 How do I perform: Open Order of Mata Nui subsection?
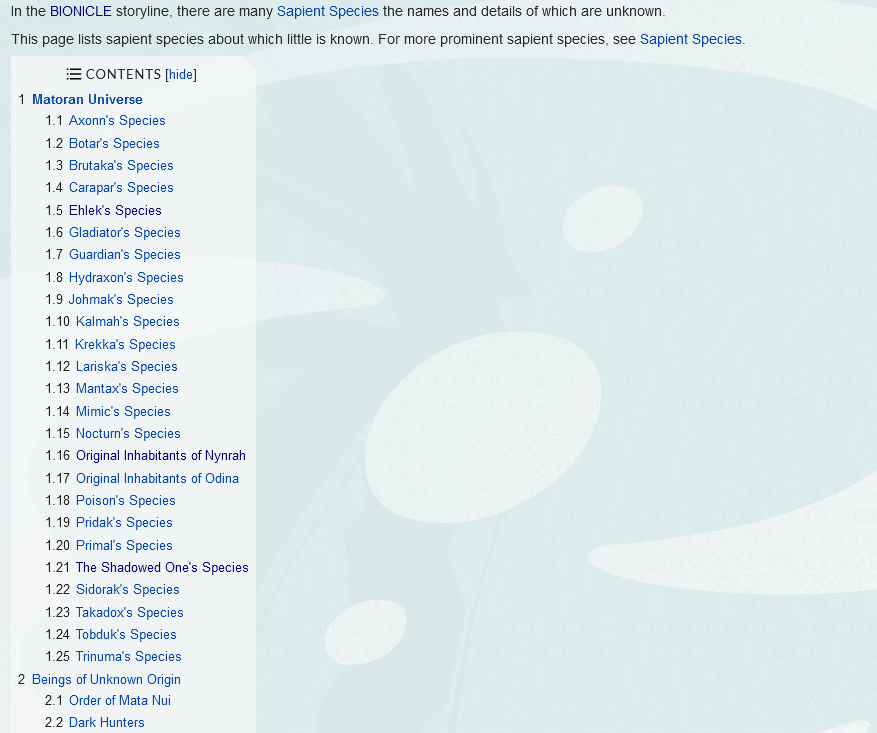coord(120,701)
